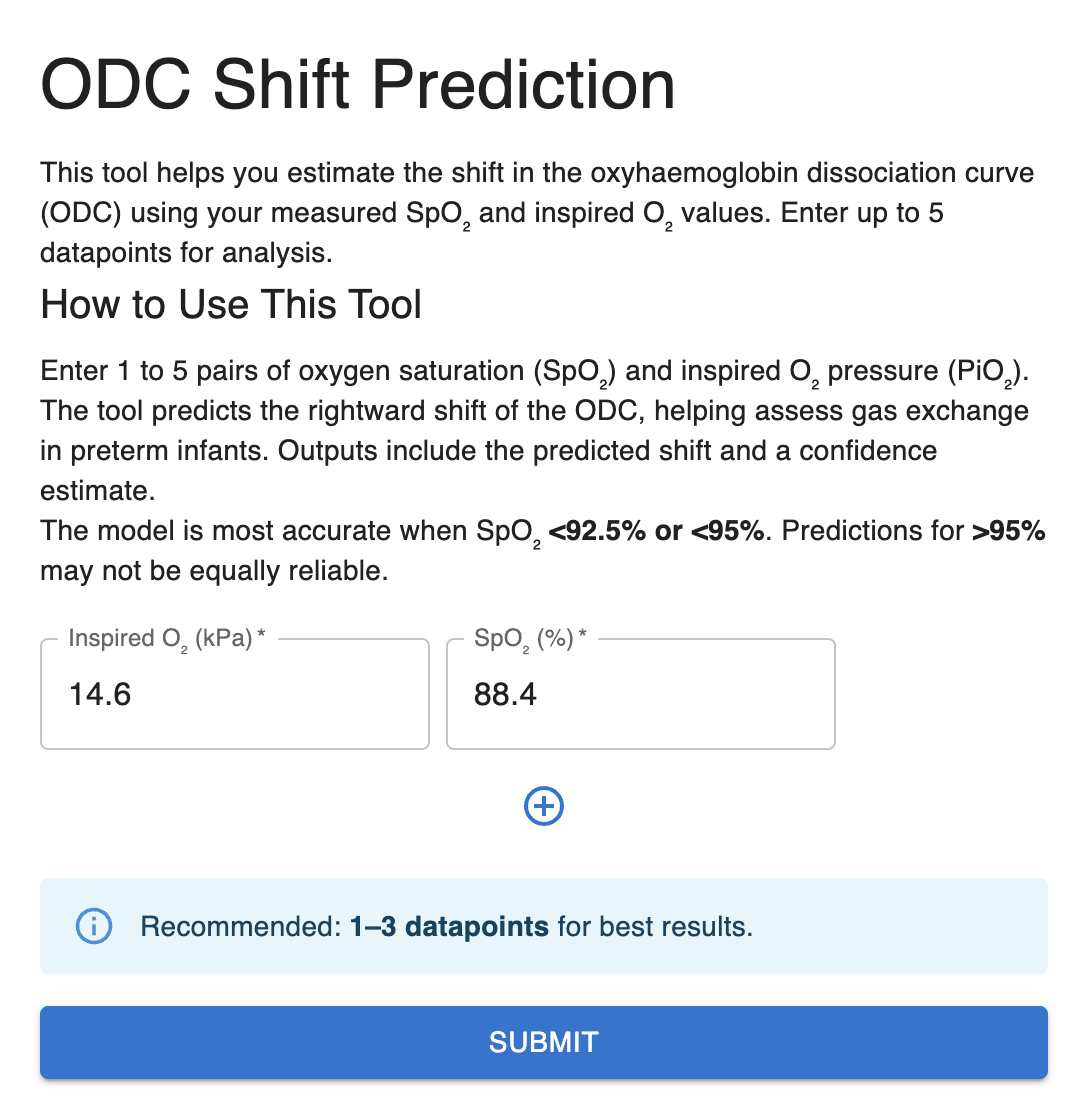Click the word "Recommended:" in the banner
The image size is (1088, 1102).
[x=240, y=927]
